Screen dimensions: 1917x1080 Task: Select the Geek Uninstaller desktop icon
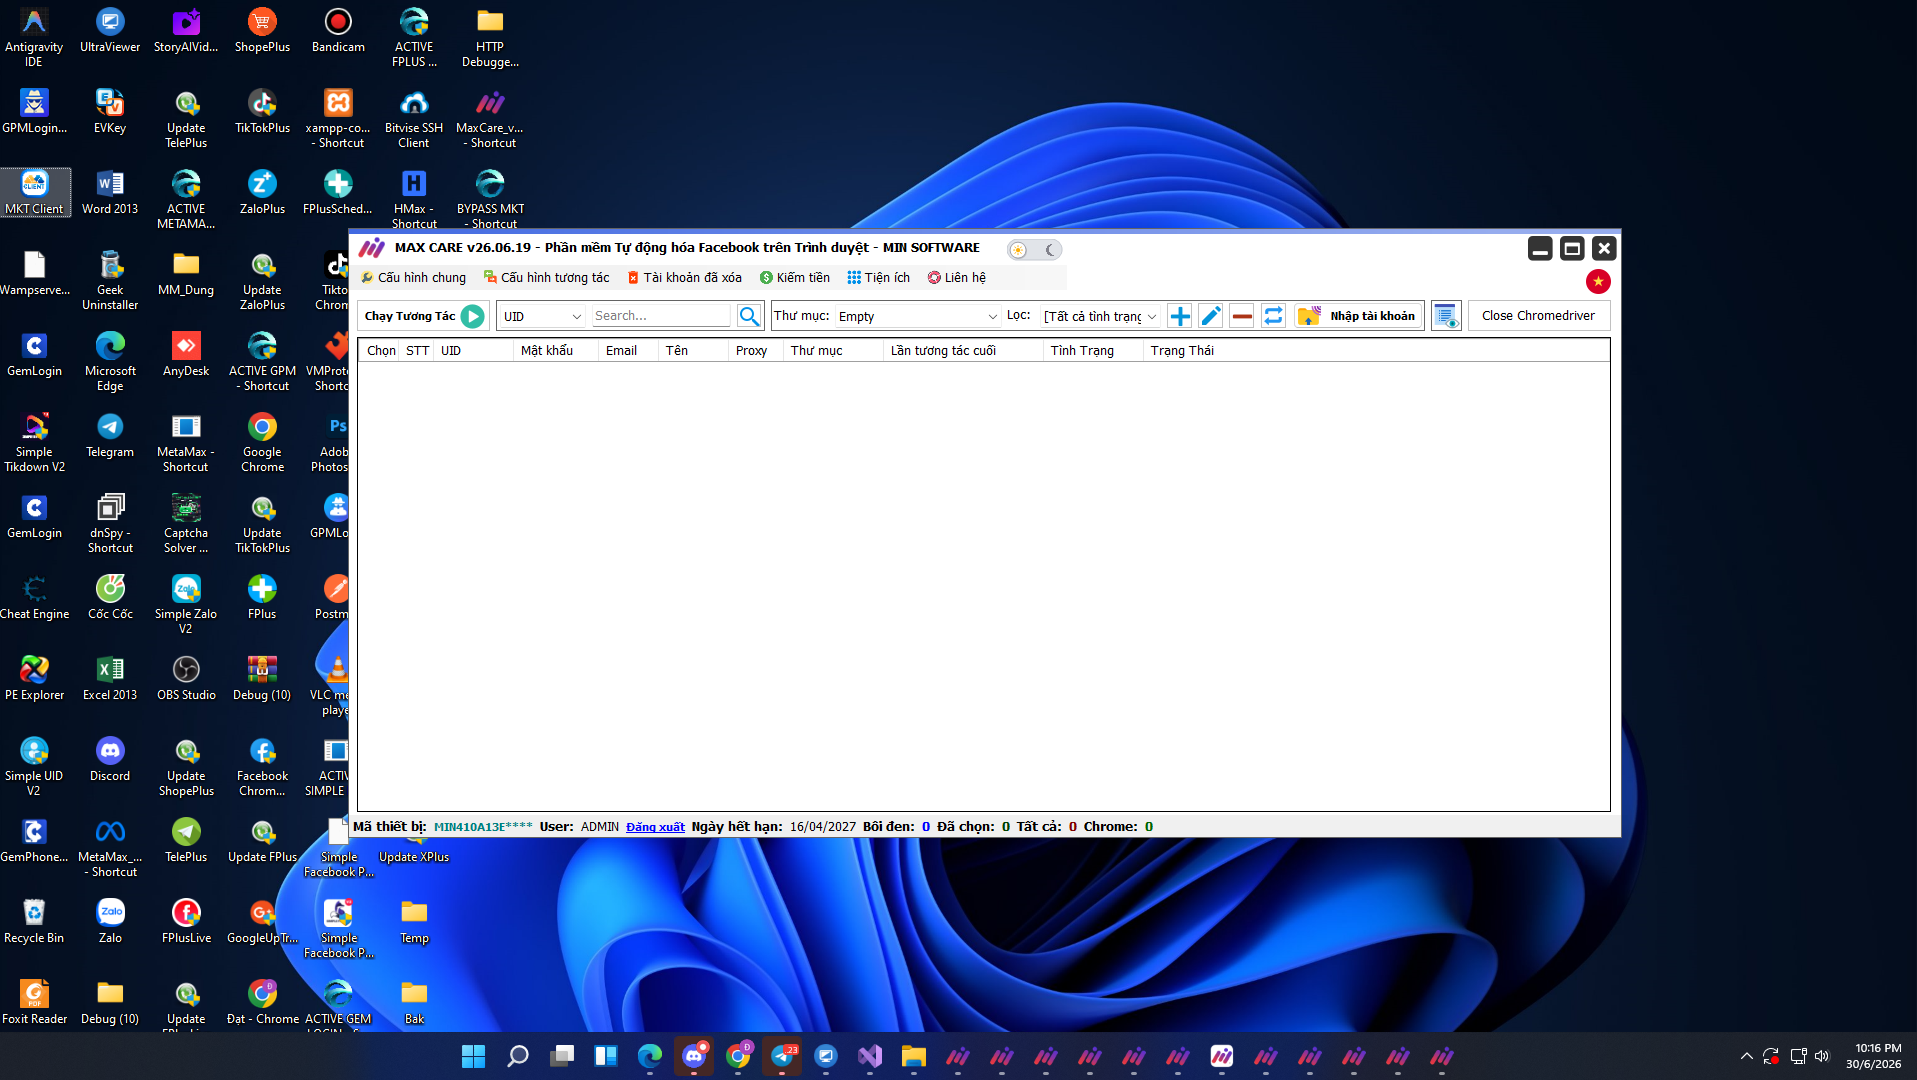[110, 279]
